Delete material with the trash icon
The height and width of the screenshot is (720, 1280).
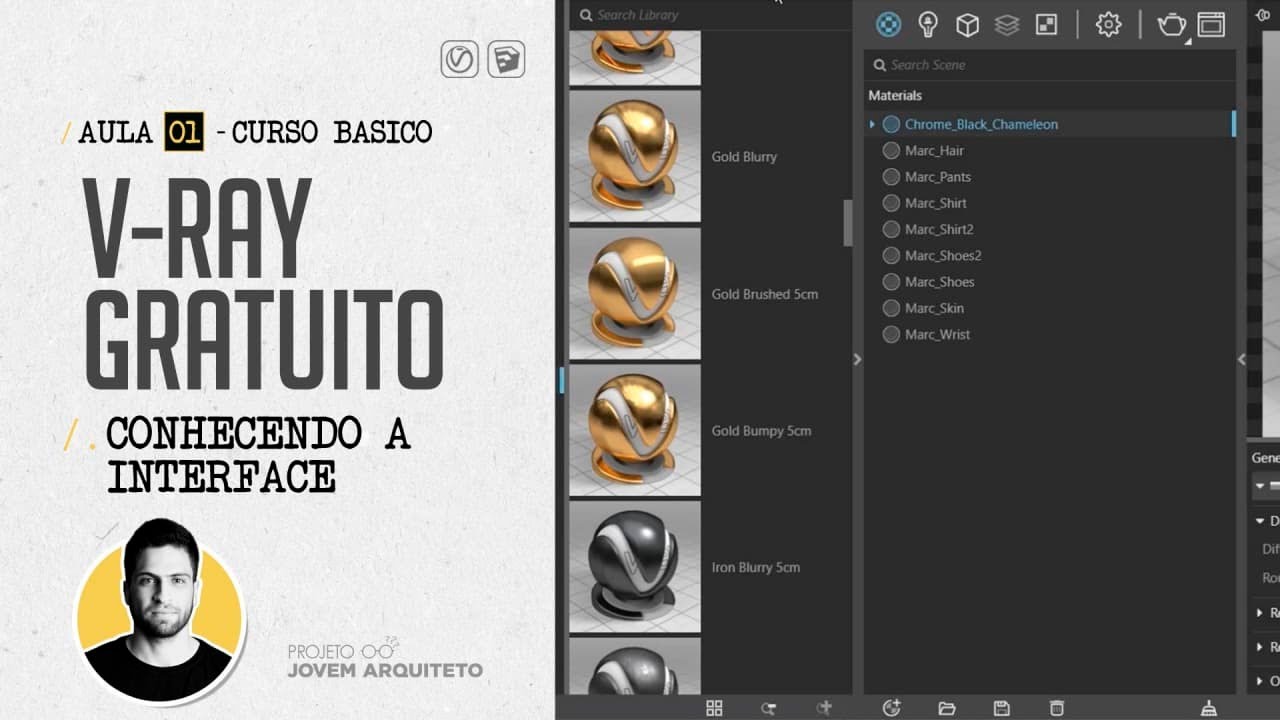tap(1057, 708)
